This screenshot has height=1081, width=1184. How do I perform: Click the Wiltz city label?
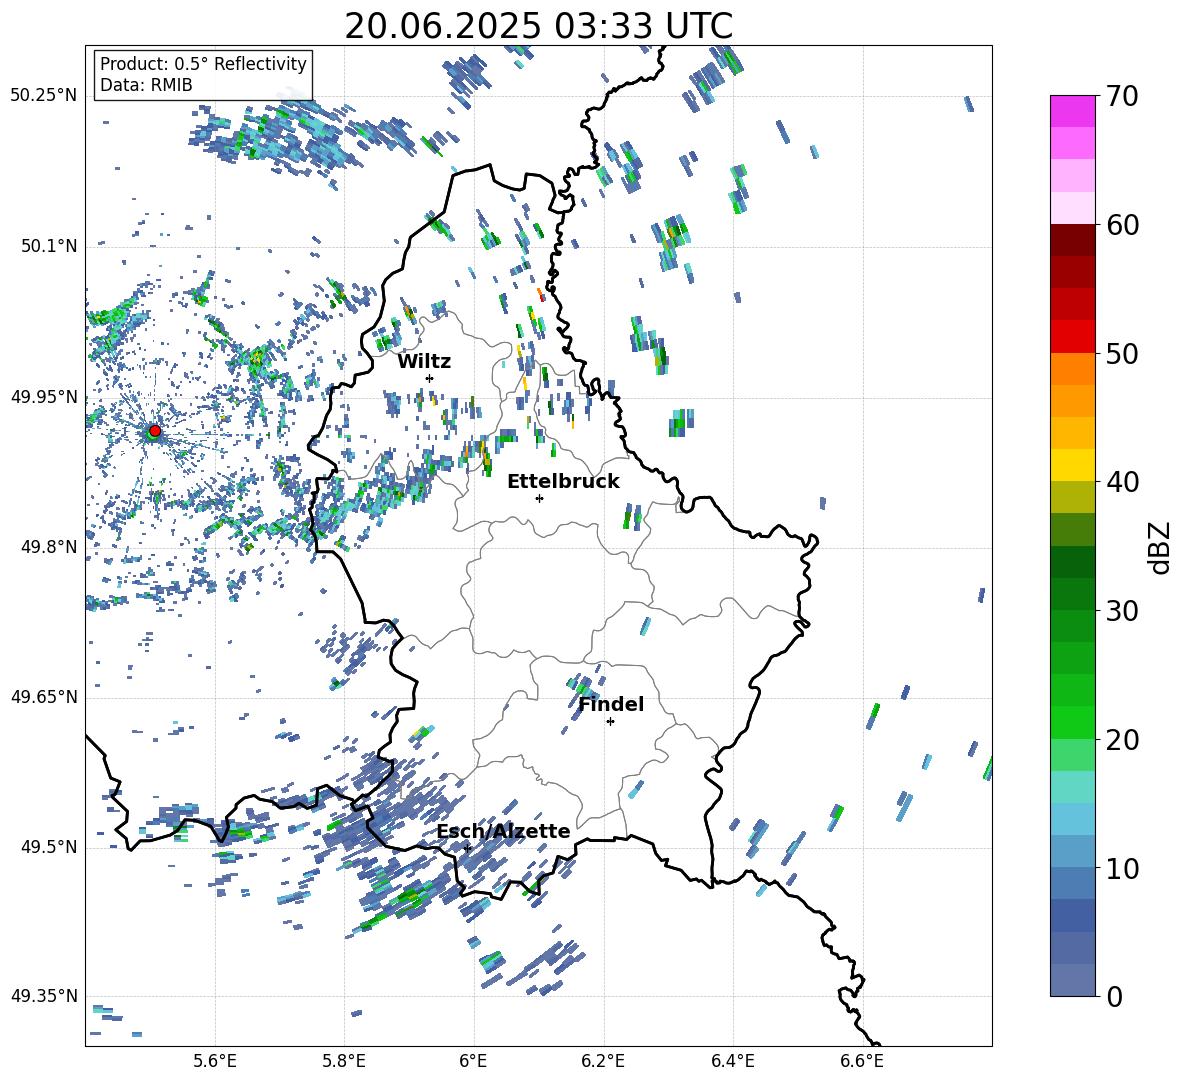point(424,362)
